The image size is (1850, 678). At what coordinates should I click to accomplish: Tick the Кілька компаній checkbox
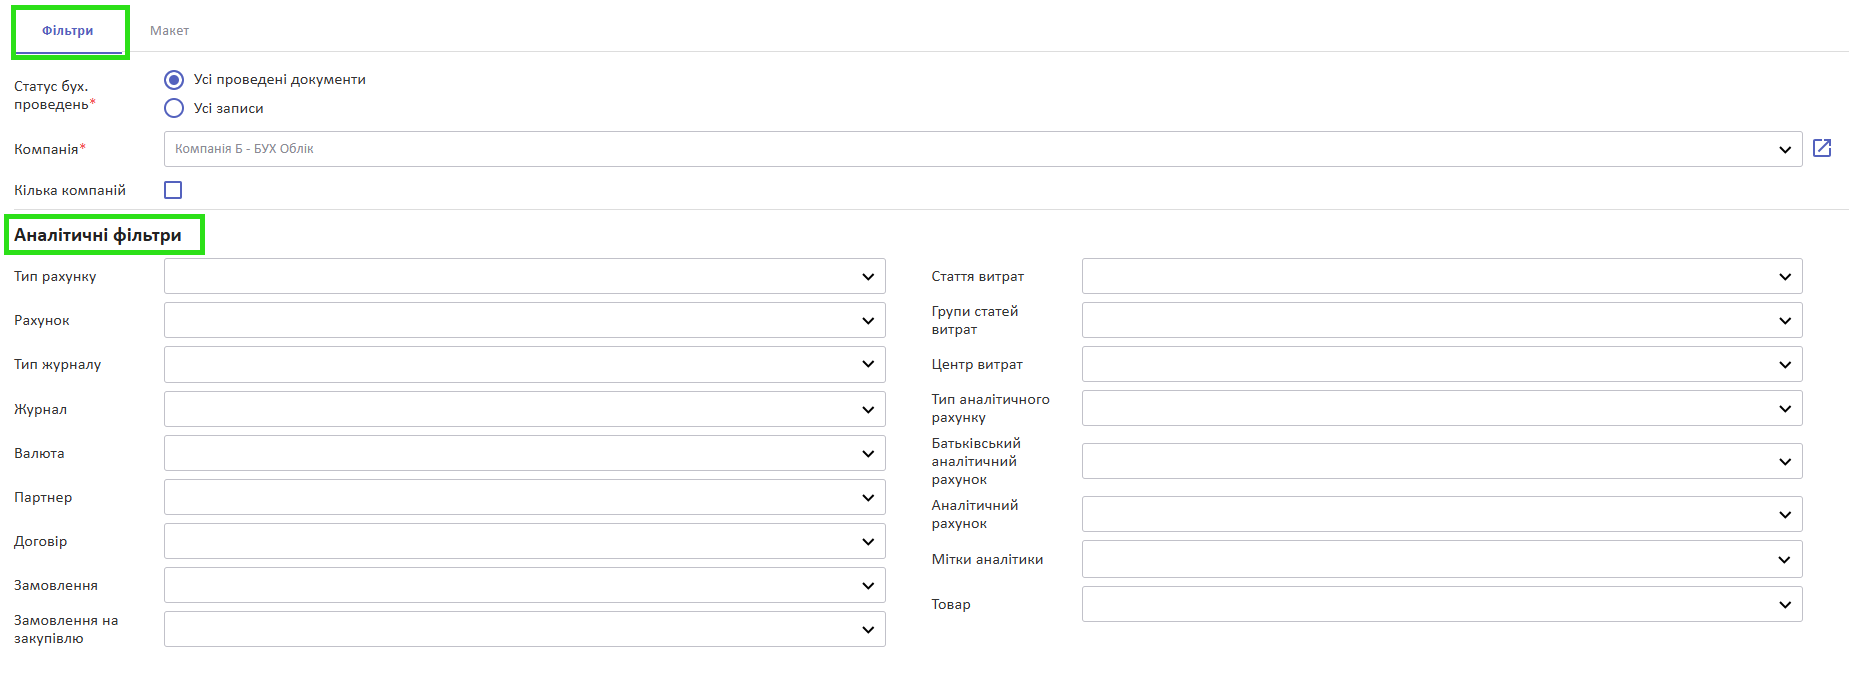[173, 190]
